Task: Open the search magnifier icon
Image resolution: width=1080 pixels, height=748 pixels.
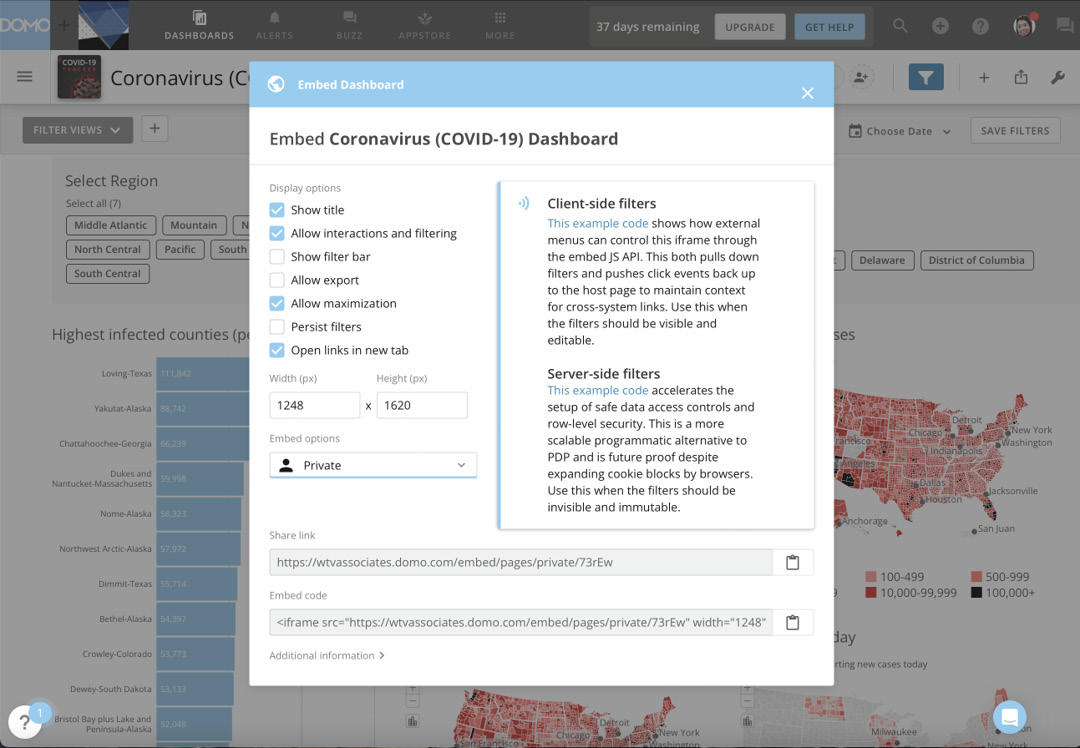Action: 900,26
